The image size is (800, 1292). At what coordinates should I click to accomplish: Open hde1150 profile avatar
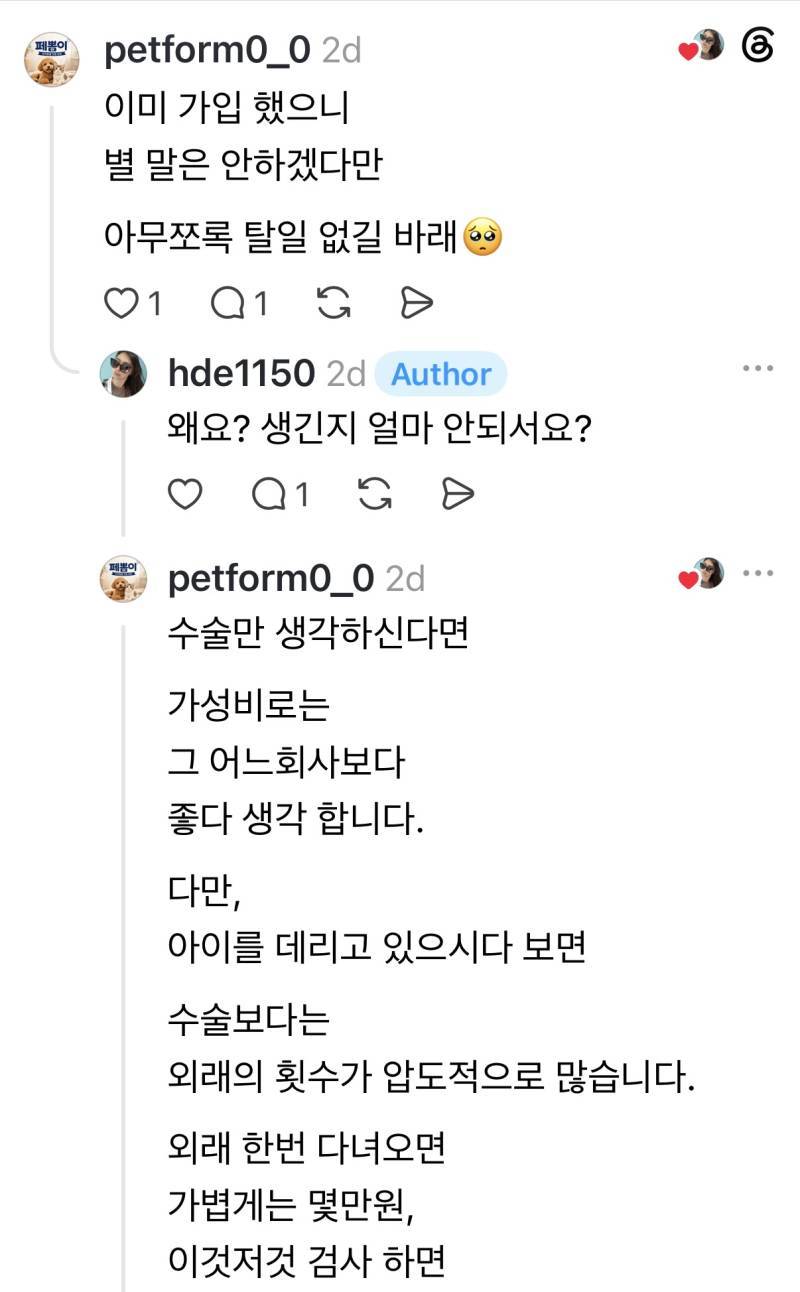124,374
